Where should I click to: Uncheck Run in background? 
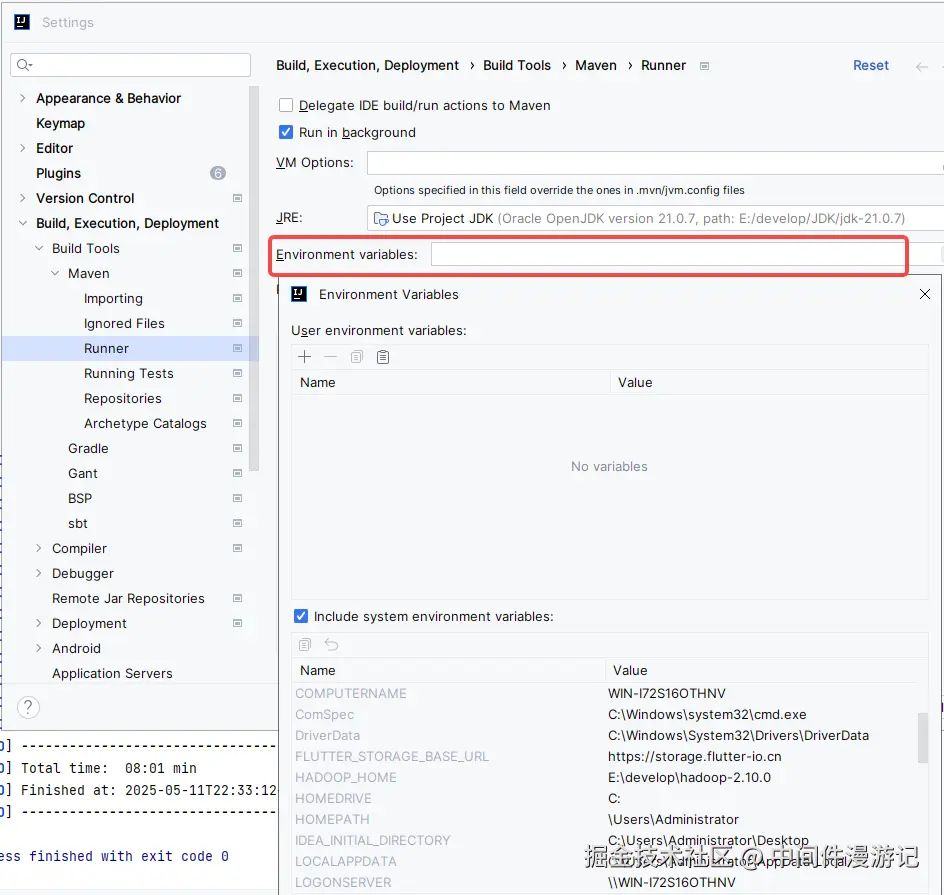pyautogui.click(x=286, y=132)
